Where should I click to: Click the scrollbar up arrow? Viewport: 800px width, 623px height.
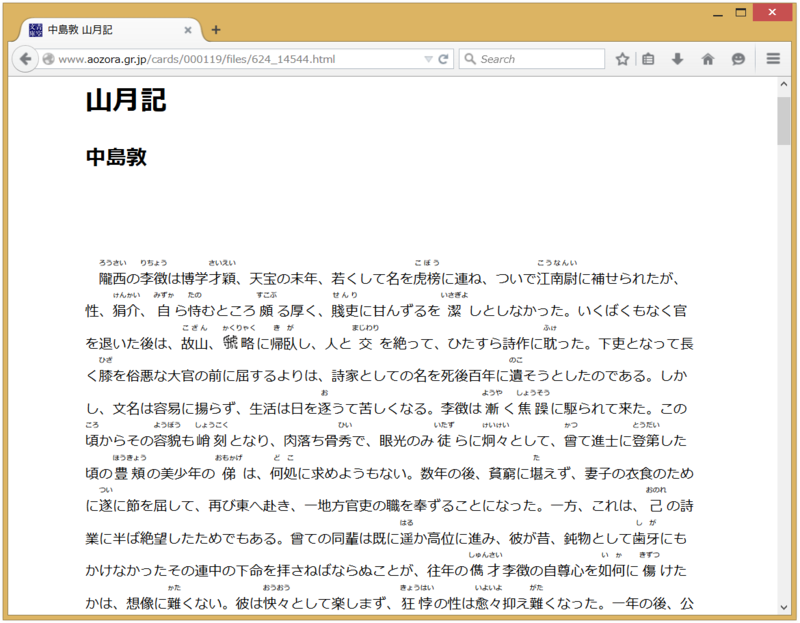pyautogui.click(x=784, y=85)
